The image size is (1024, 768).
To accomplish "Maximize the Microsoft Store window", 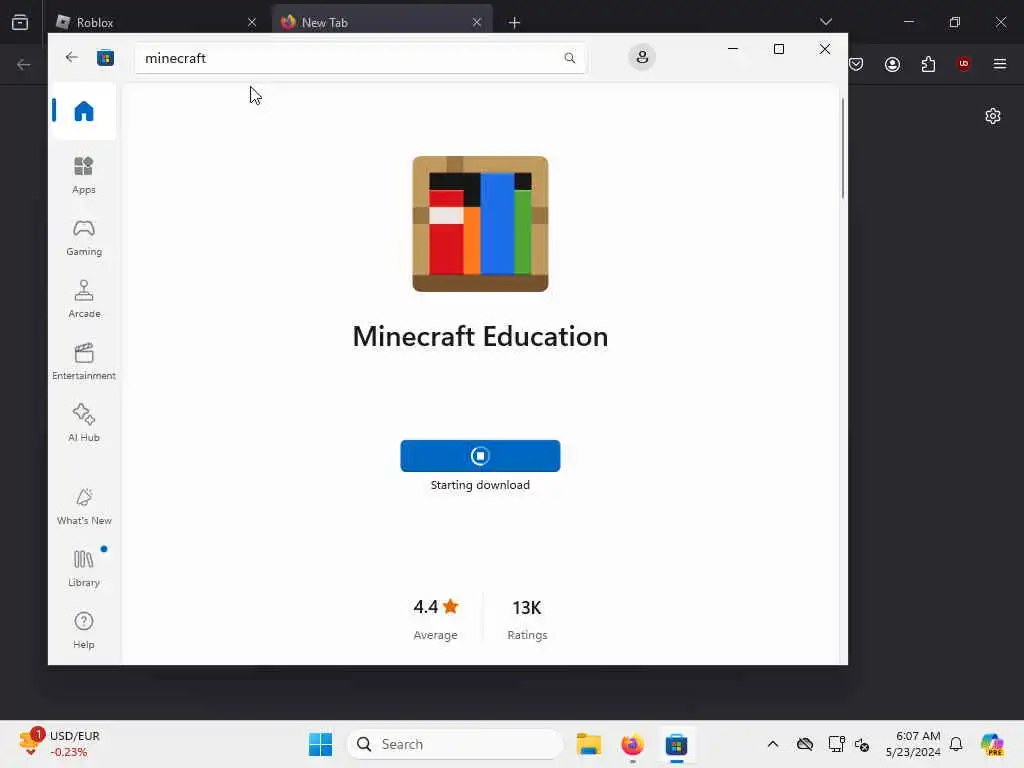I will (x=778, y=49).
